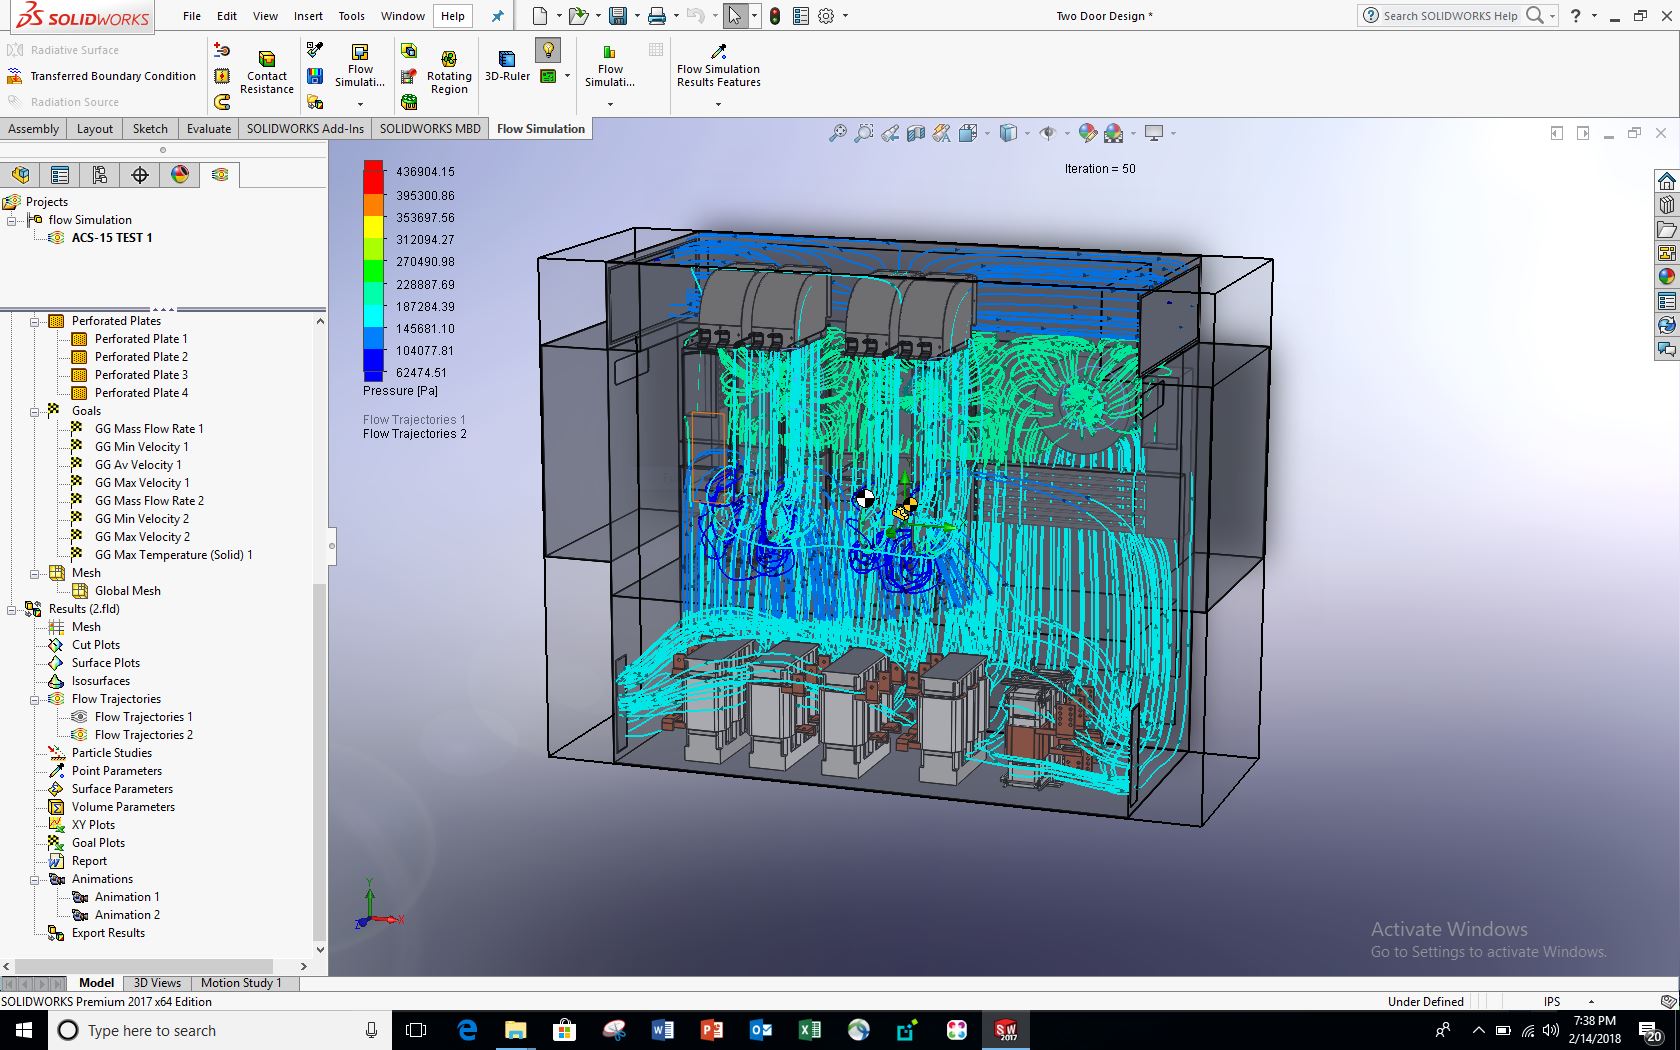Switch to the Evaluate tab
Image resolution: width=1680 pixels, height=1050 pixels.
coord(209,129)
